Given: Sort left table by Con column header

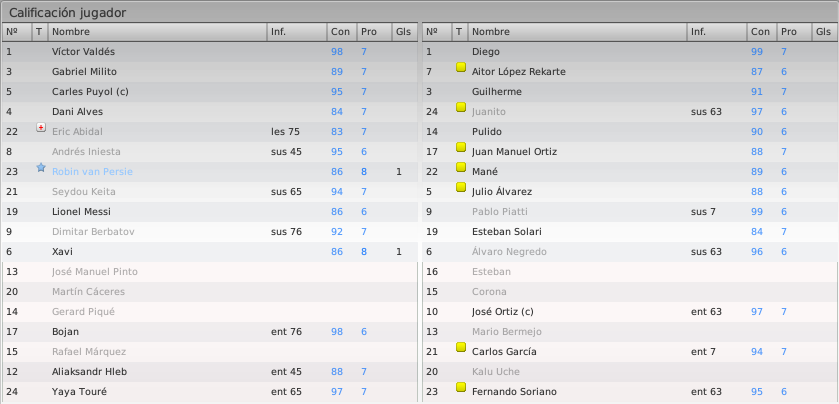Looking at the screenshot, I should pyautogui.click(x=342, y=32).
